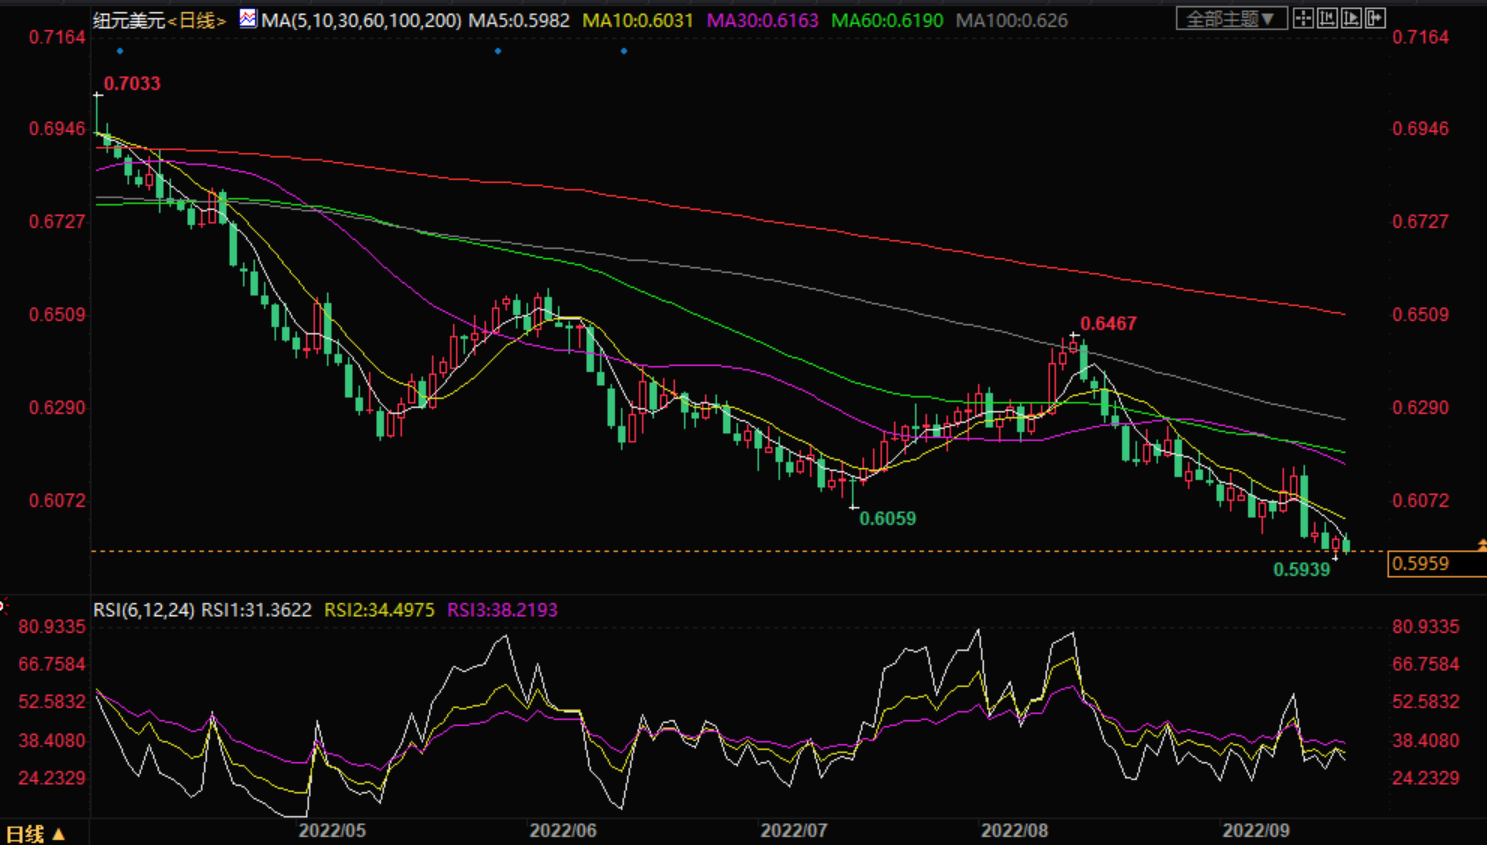This screenshot has width=1487, height=845.
Task: Click the MA indicator chart icon
Action: coord(247,18)
